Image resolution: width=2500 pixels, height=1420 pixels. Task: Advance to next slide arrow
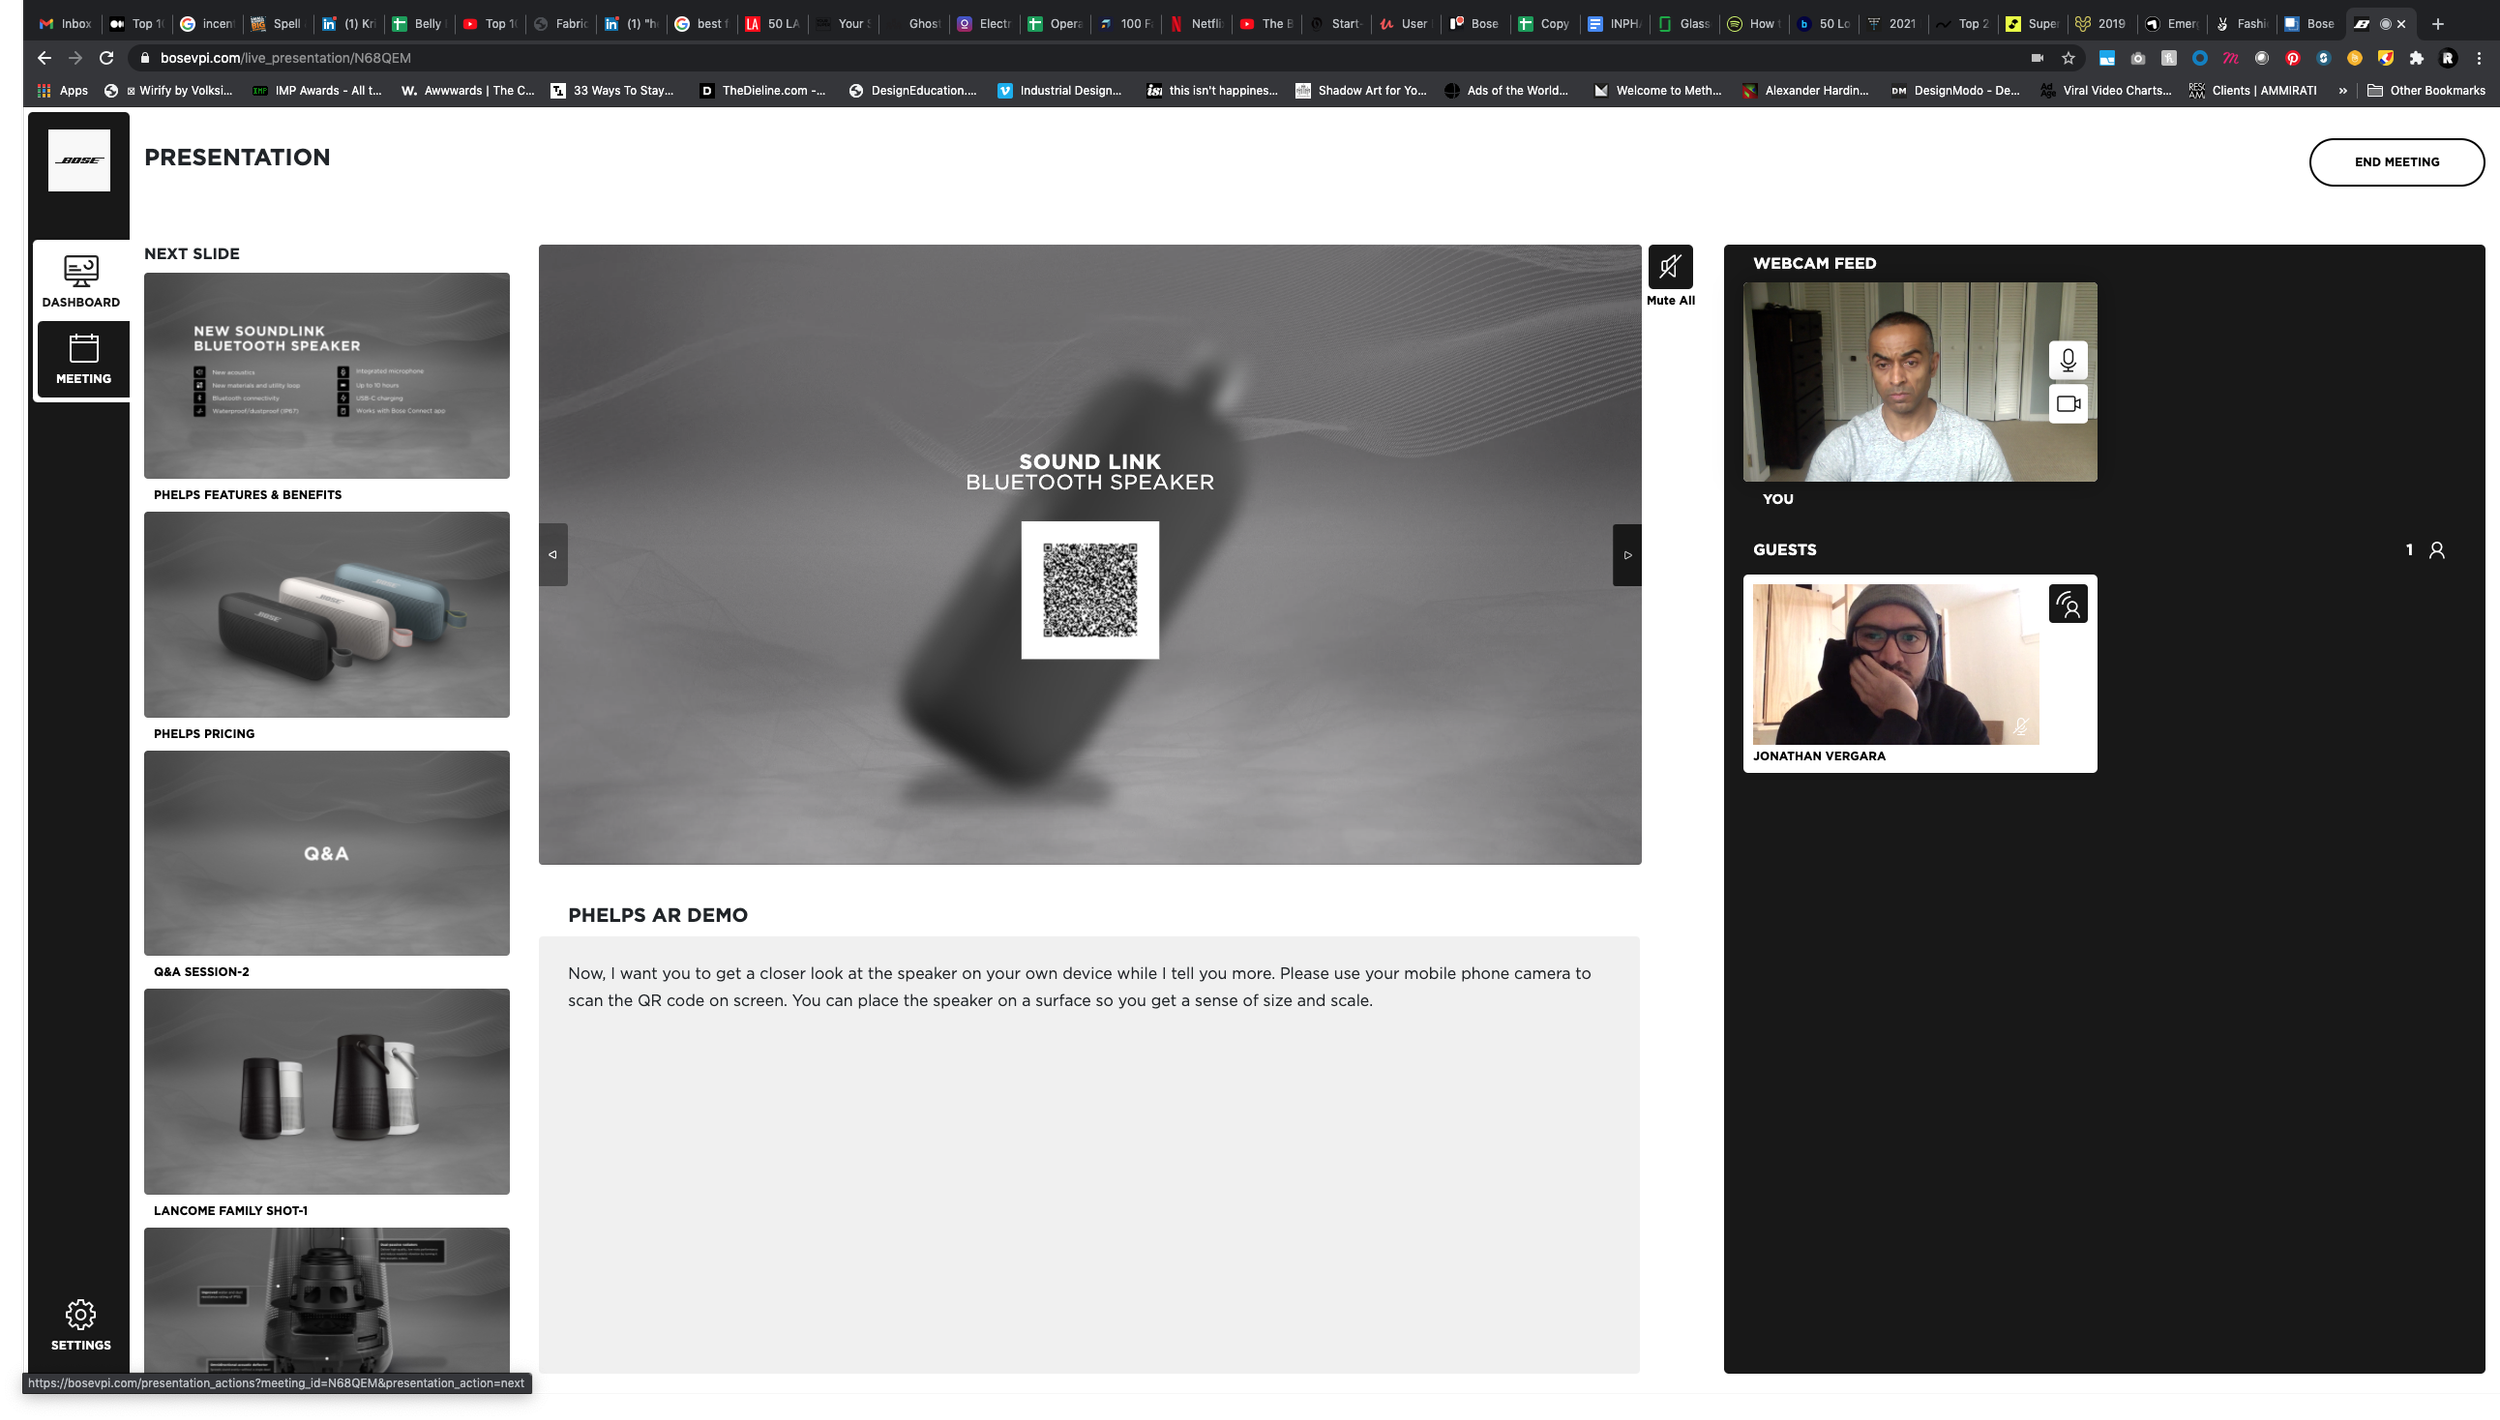click(x=1627, y=555)
